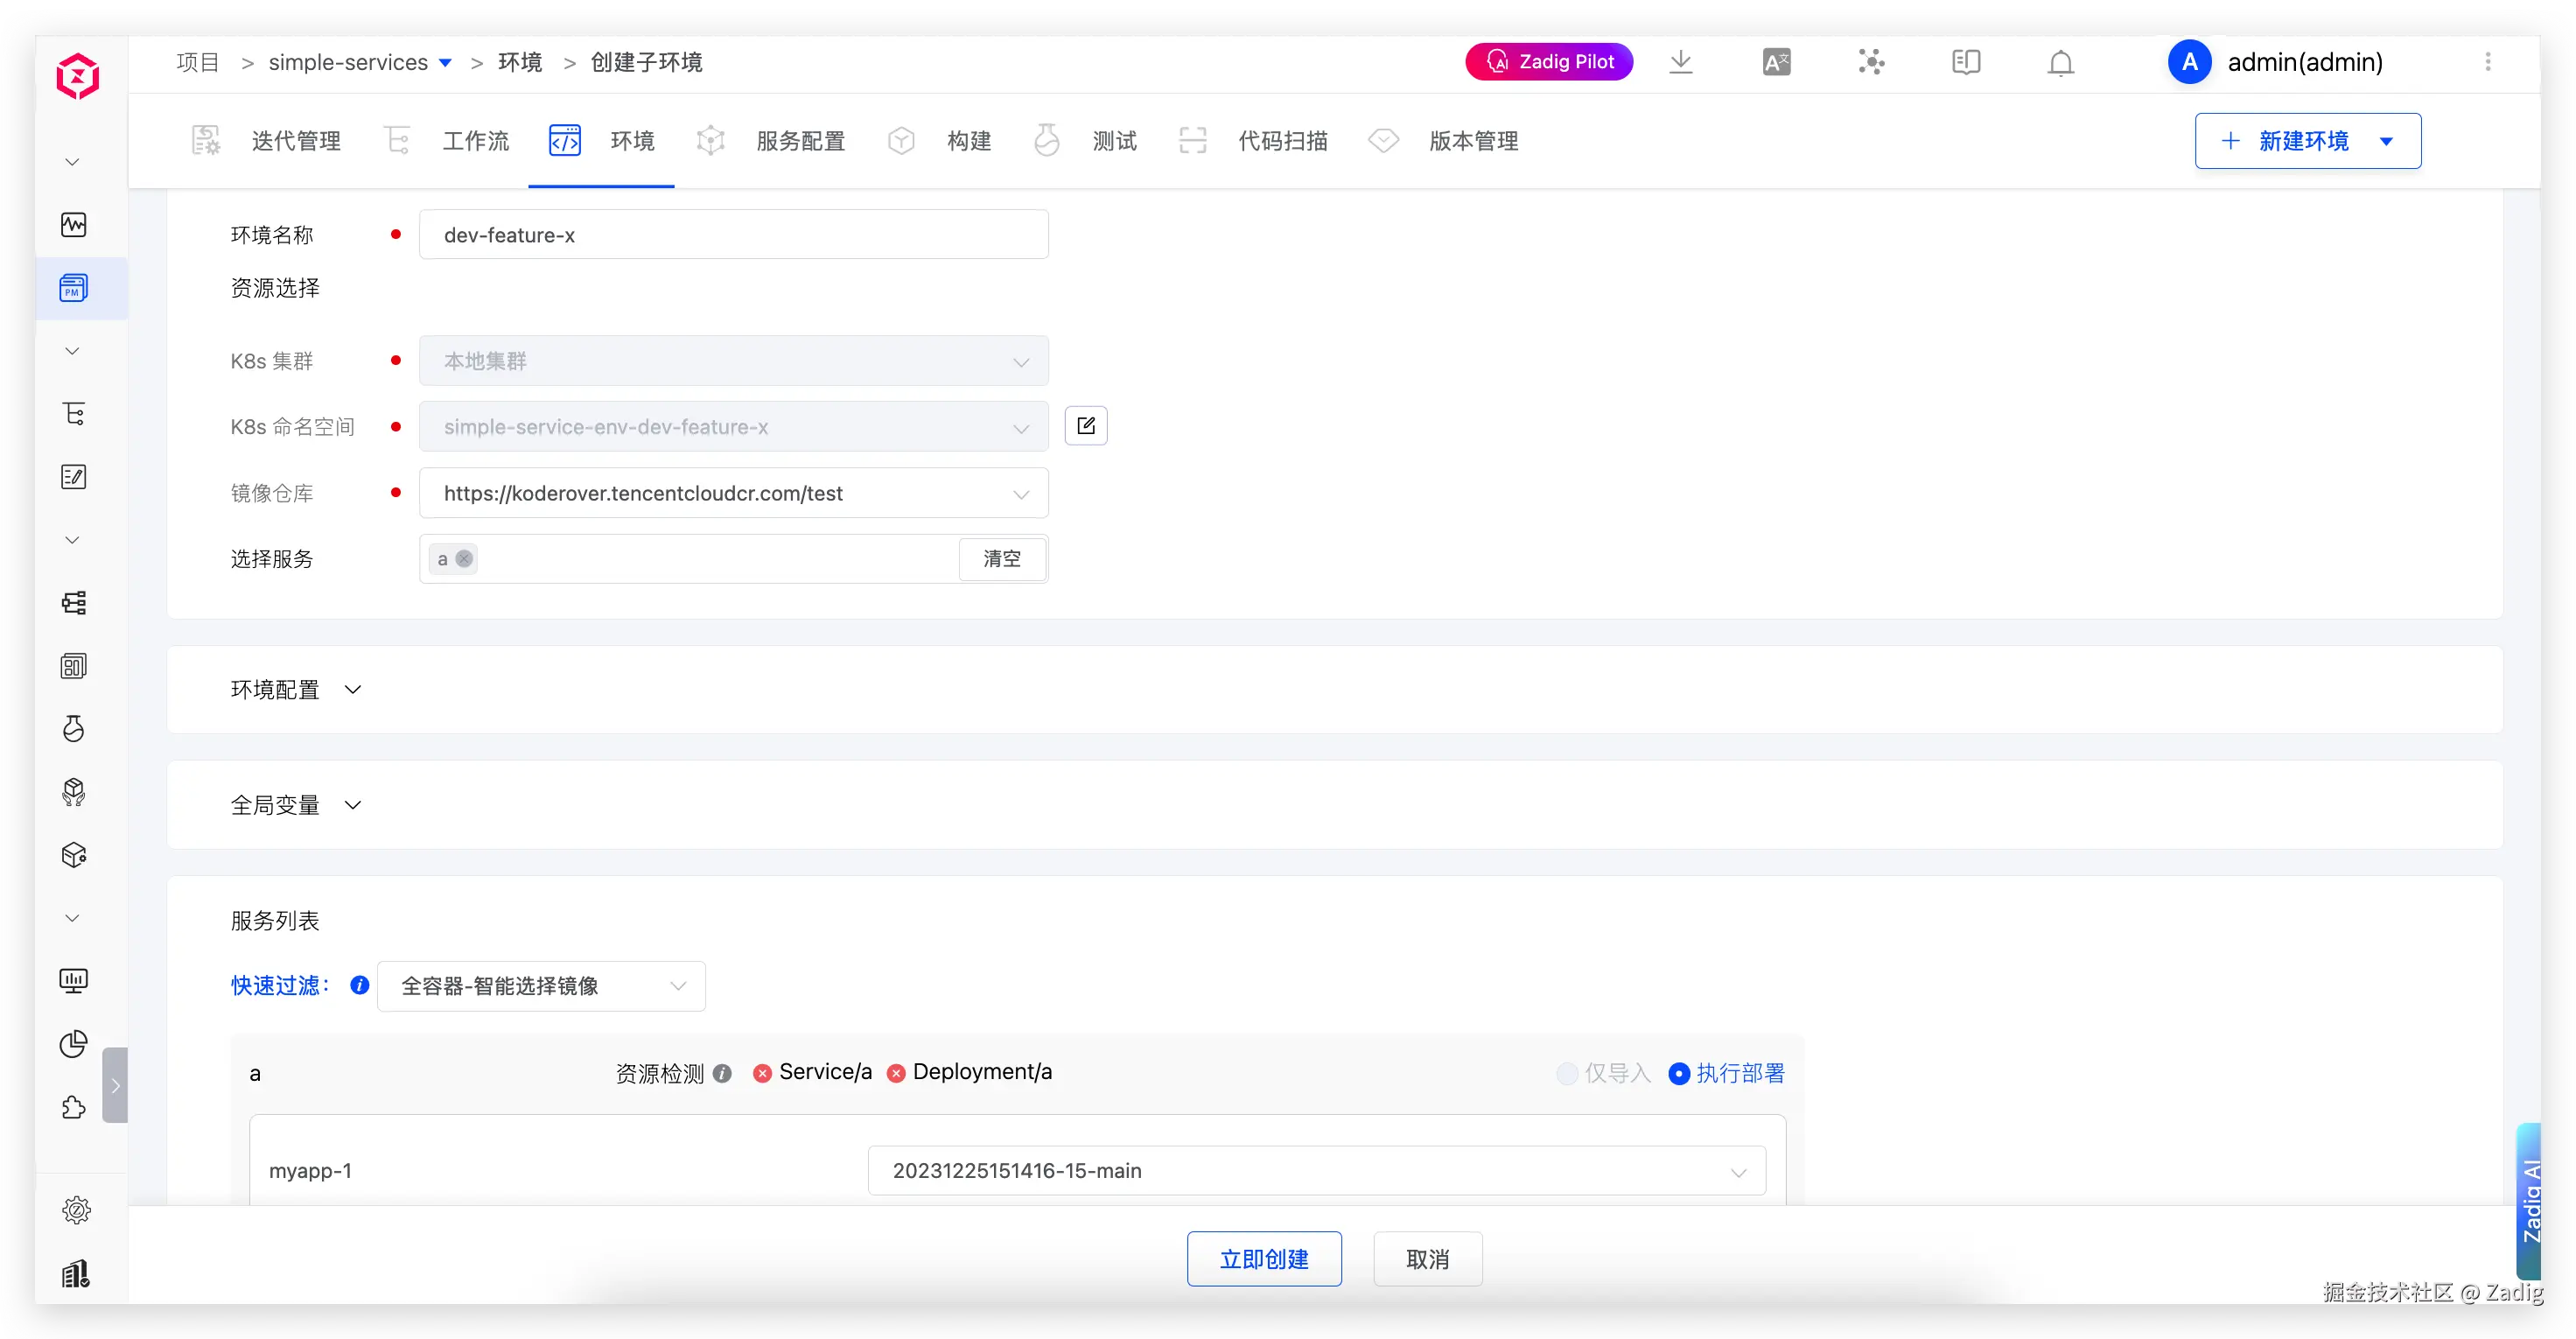Click the edit namespace icon button
The width and height of the screenshot is (2576, 1339).
(x=1086, y=427)
